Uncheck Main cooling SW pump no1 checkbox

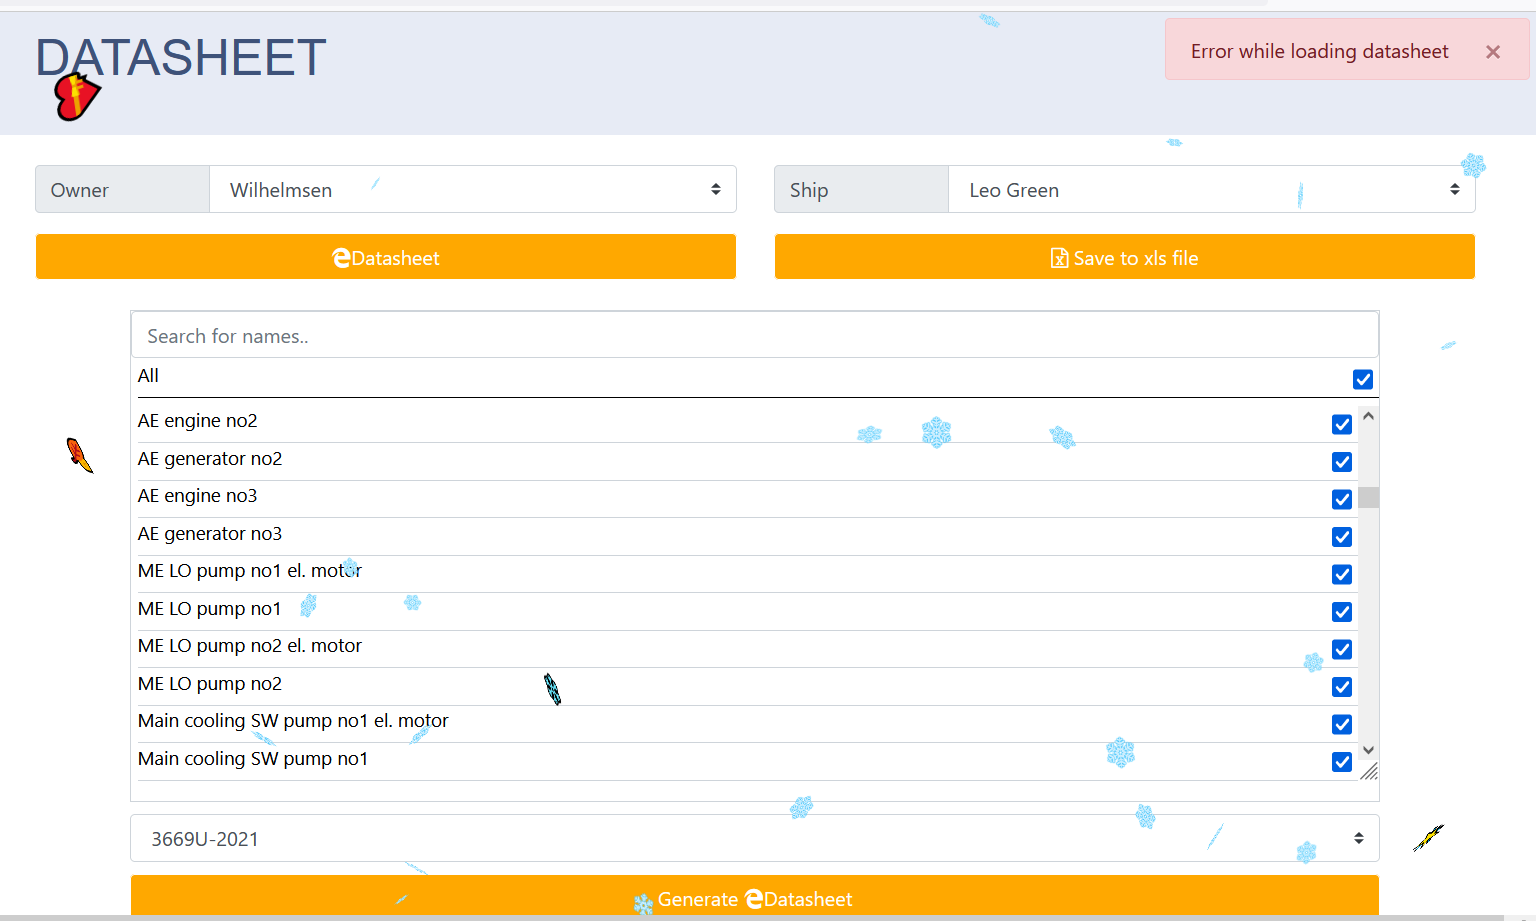pos(1341,762)
